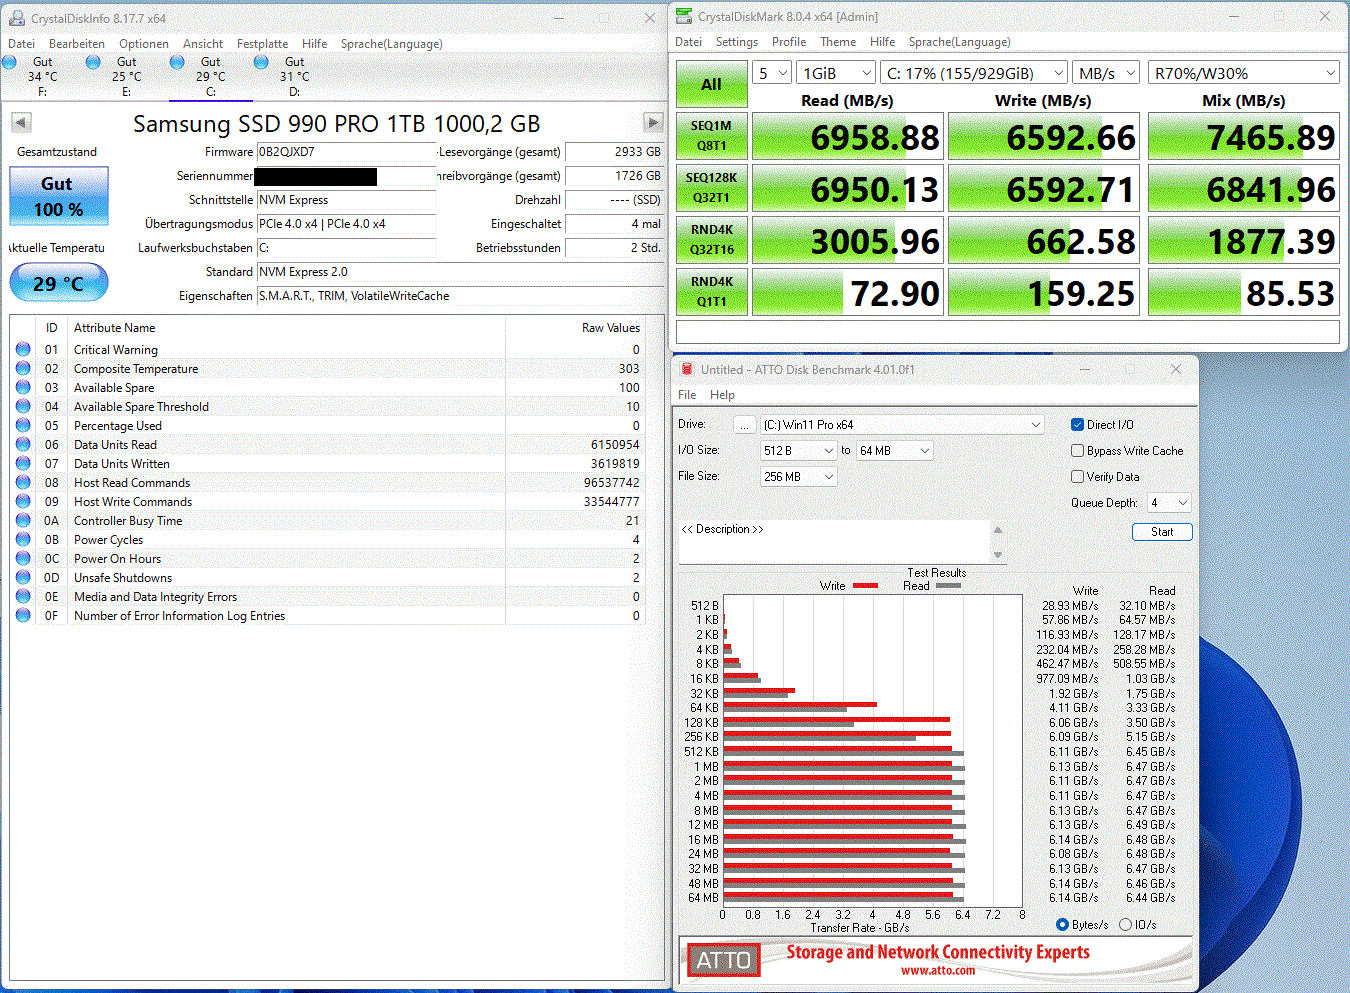Image resolution: width=1350 pixels, height=993 pixels.
Task: Click the empty comment field in CrystalDiskMark
Action: coord(1007,331)
